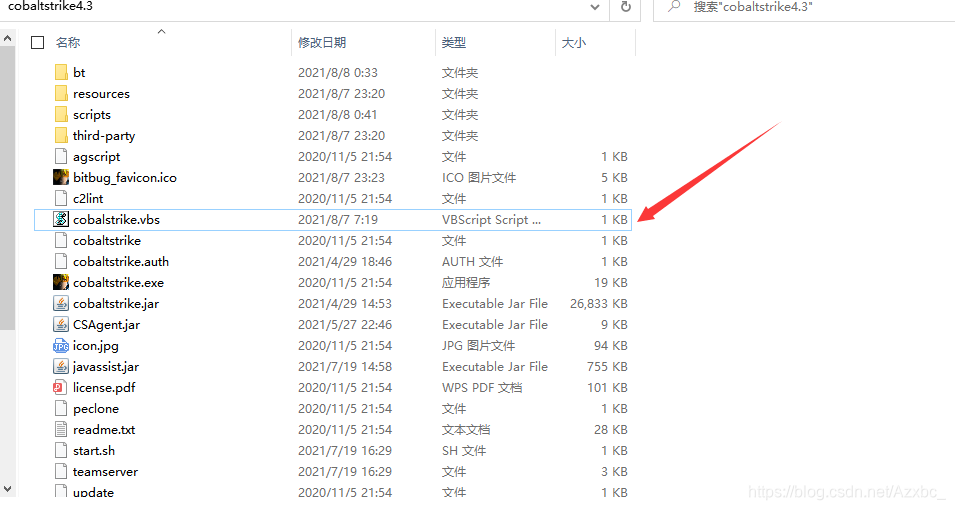
Task: Click the bt folder icon
Action: point(61,73)
